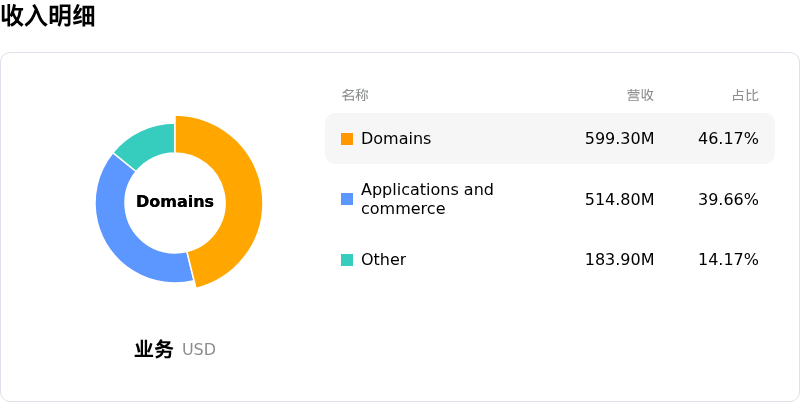The width and height of the screenshot is (800, 402).
Task: Click the orange Domains legend swatch
Action: pos(347,139)
